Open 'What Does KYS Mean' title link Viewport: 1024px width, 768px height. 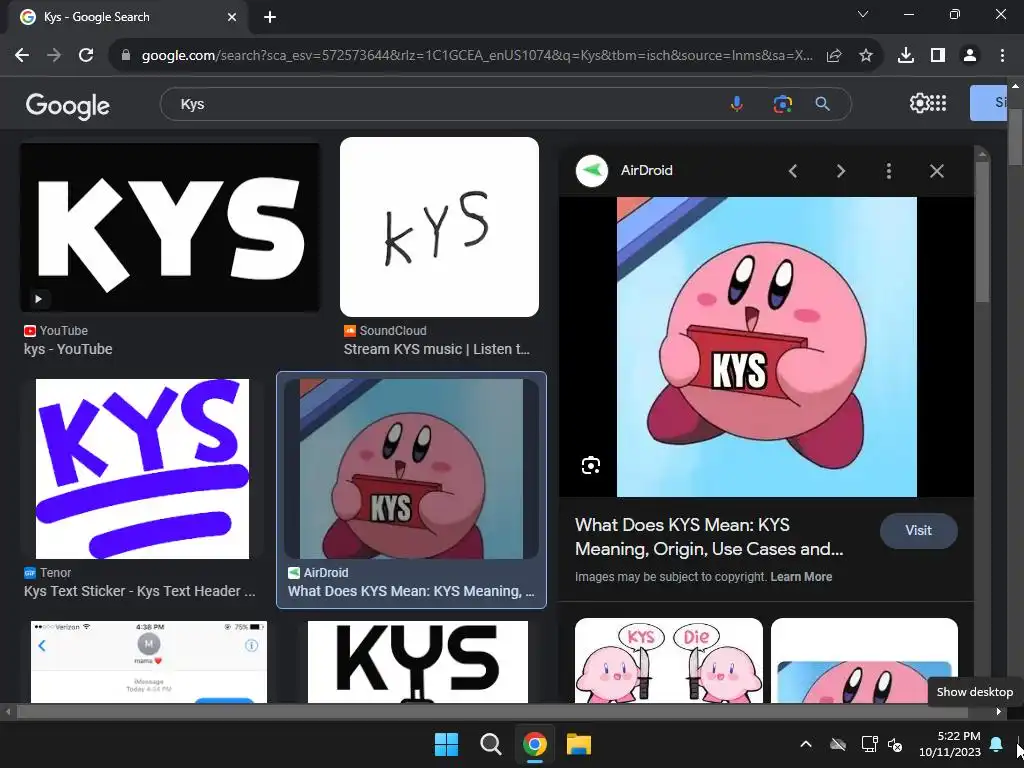709,537
